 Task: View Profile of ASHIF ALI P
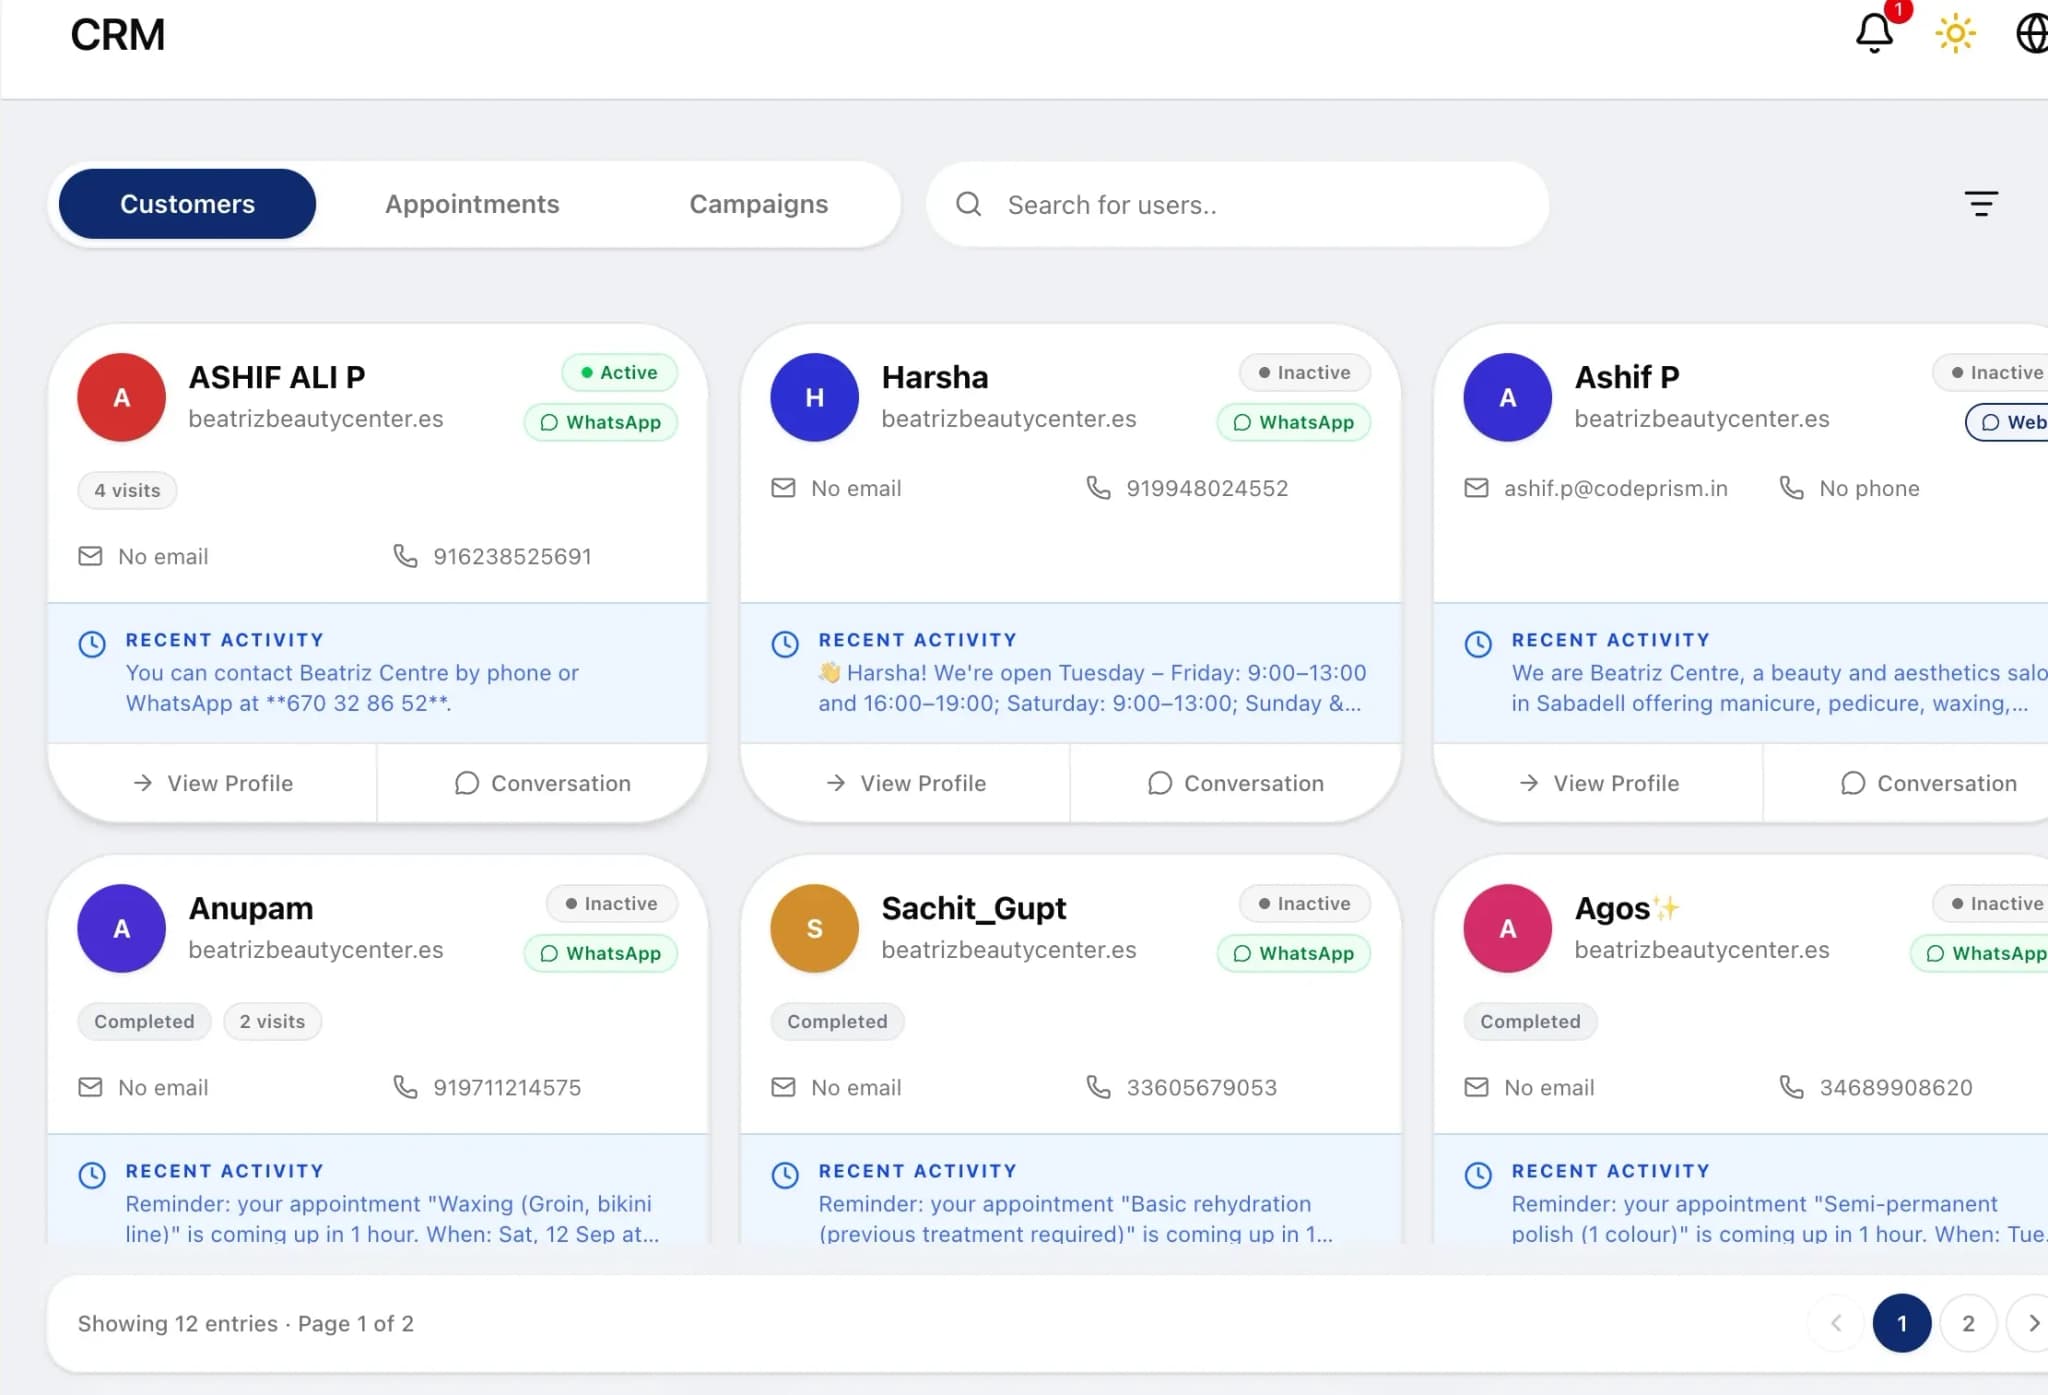[212, 783]
